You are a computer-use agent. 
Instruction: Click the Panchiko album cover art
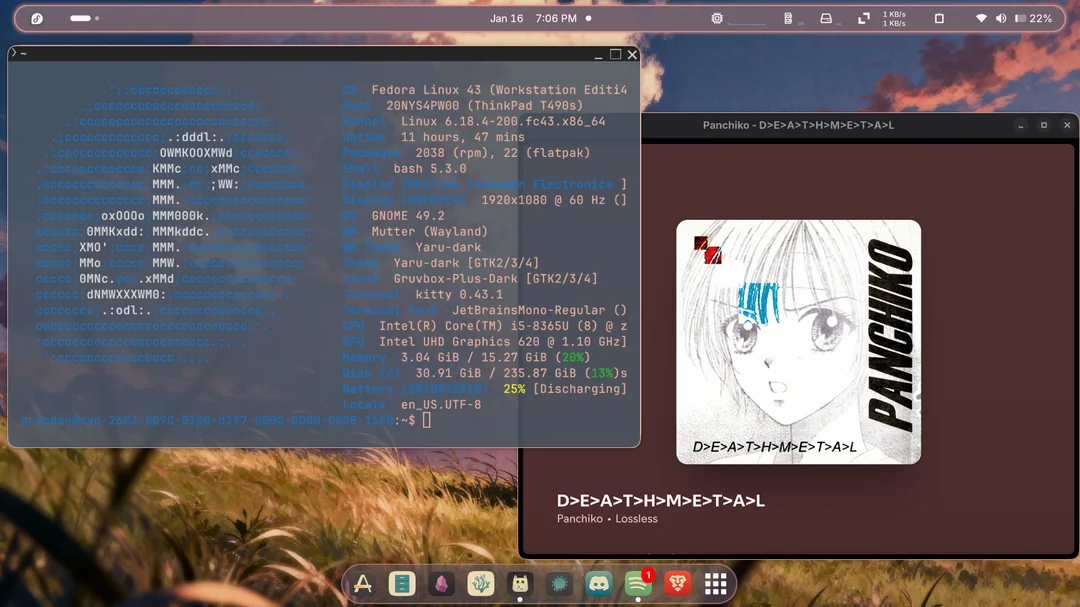798,342
